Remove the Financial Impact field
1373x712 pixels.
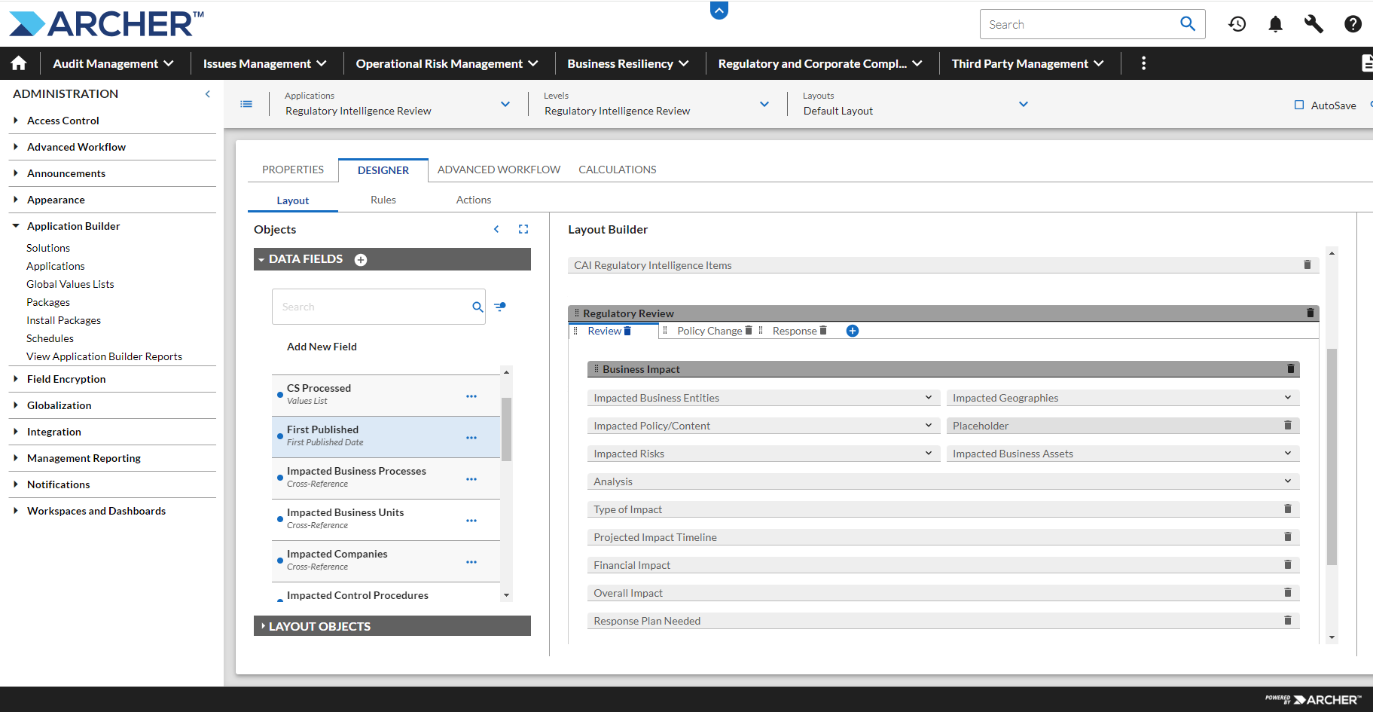(1288, 565)
